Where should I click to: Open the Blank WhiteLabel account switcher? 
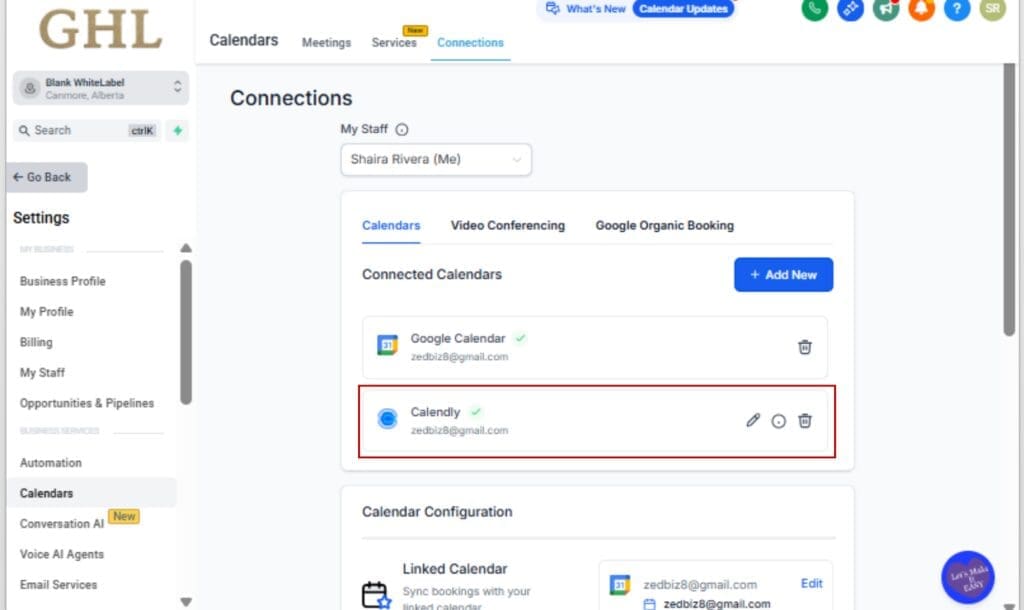point(100,88)
